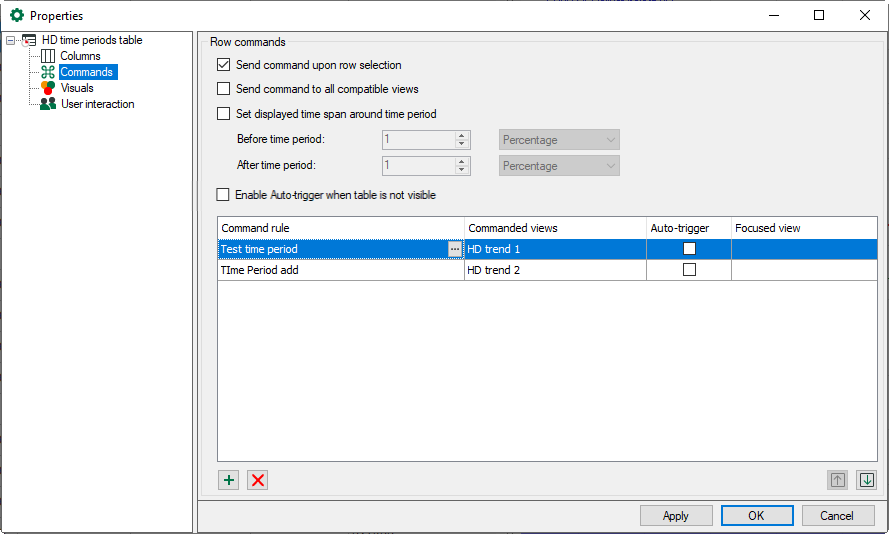Uncheck Send command upon row selection

[224, 65]
